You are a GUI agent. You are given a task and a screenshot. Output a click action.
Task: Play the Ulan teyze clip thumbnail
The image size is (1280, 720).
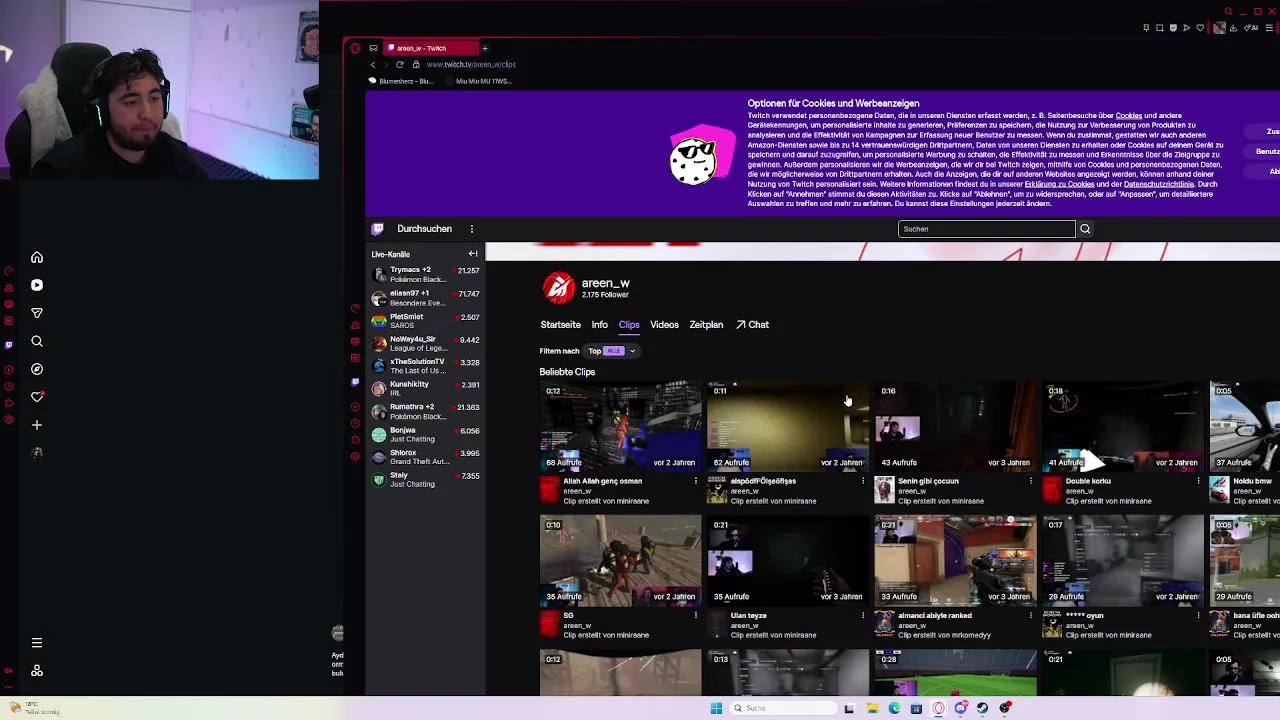[x=788, y=560]
